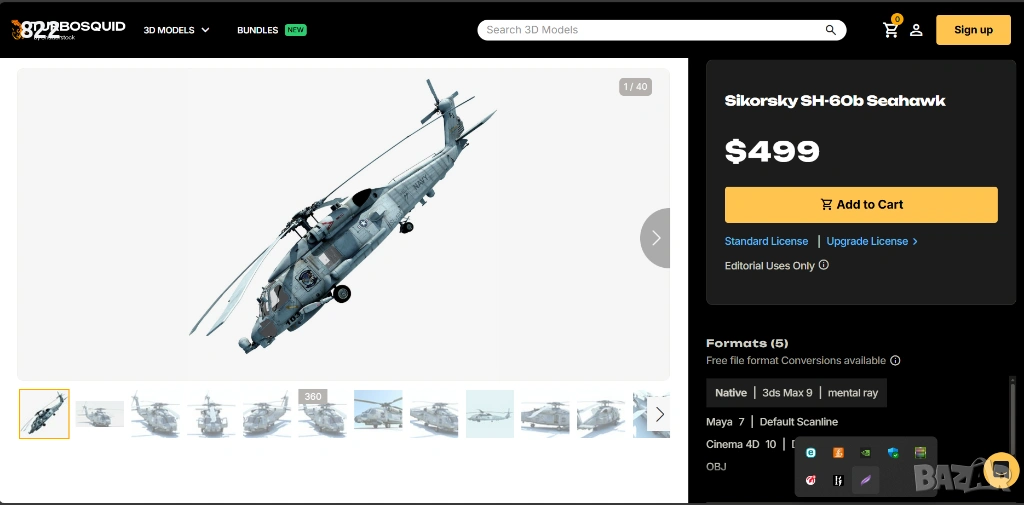The width and height of the screenshot is (1024, 505).
Task: Click the user account profile icon
Action: [916, 30]
